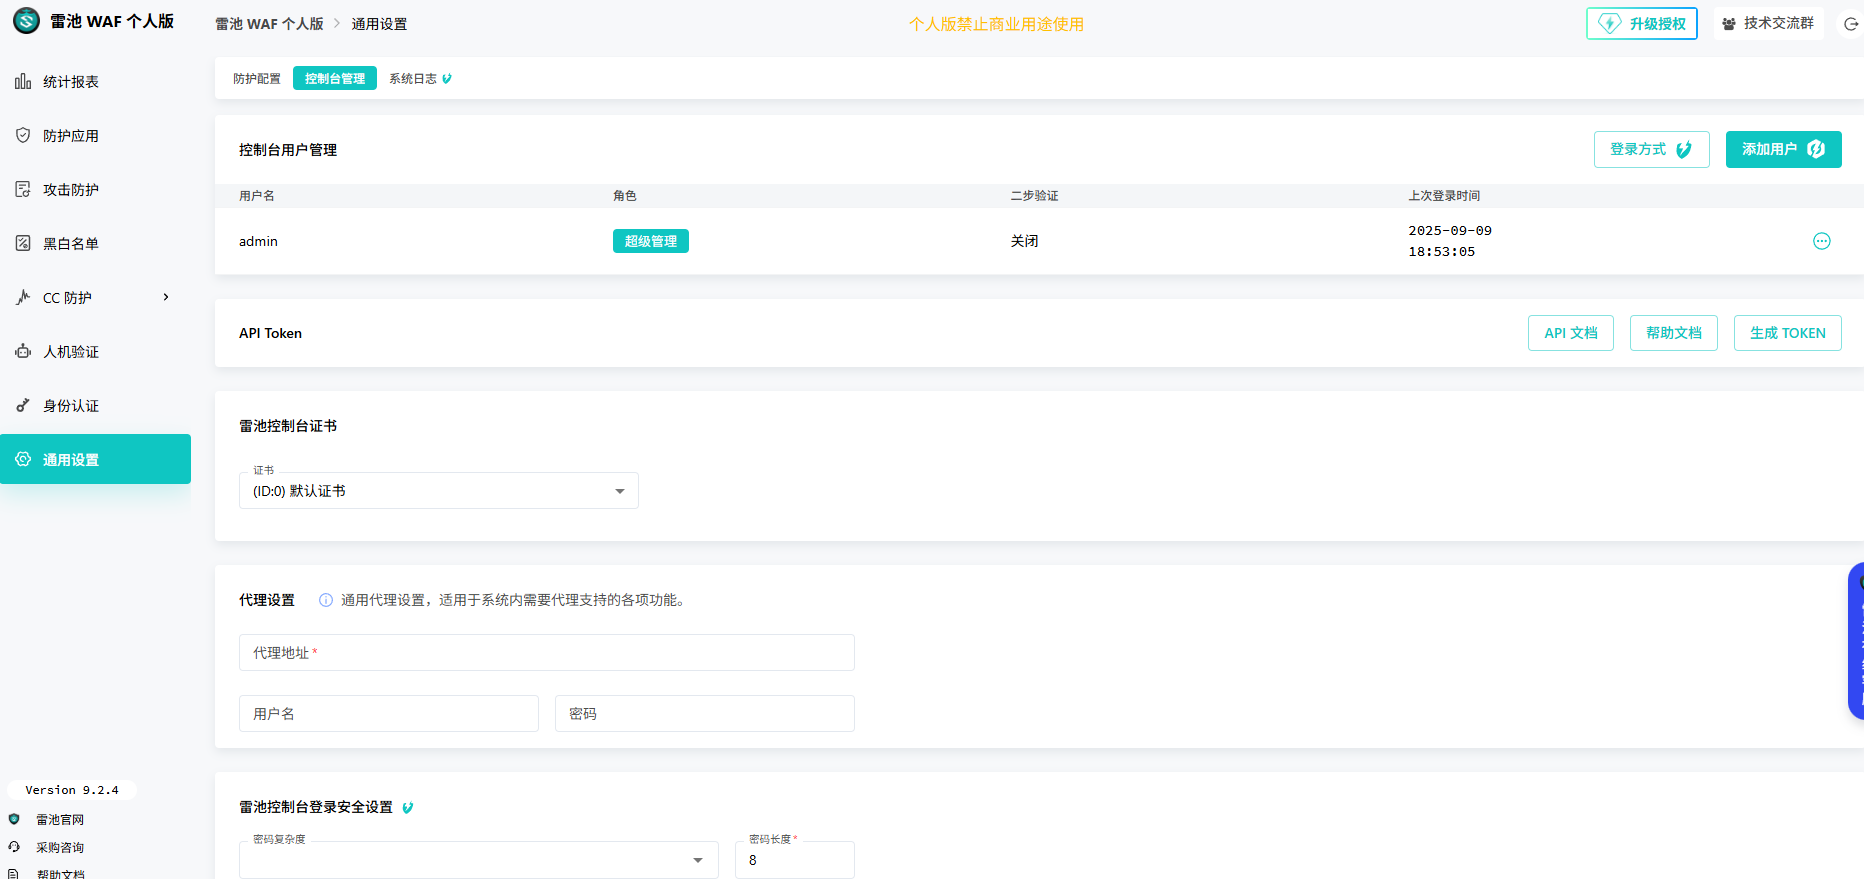This screenshot has height=879, width=1864.
Task: Click the 生成 TOKEN button
Action: (1788, 333)
